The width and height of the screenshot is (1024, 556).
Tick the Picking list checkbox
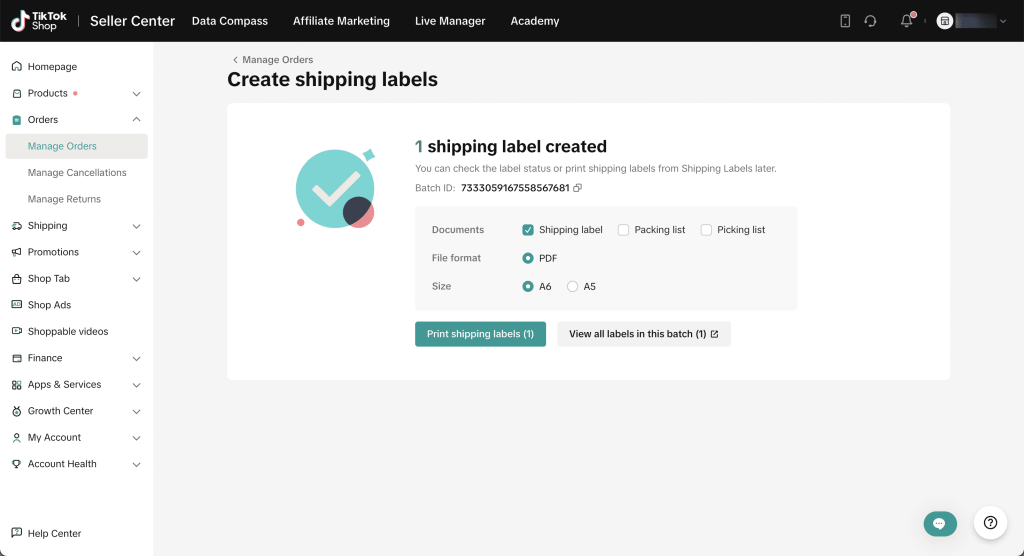pyautogui.click(x=706, y=230)
